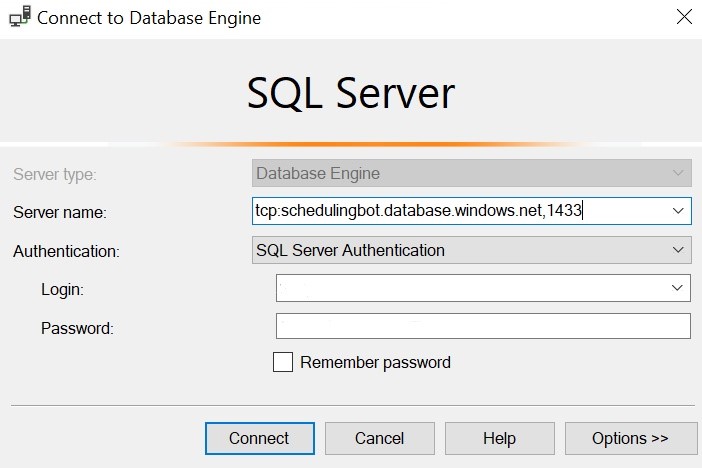Cancel the connection dialog
This screenshot has height=468, width=702.
coord(380,438)
